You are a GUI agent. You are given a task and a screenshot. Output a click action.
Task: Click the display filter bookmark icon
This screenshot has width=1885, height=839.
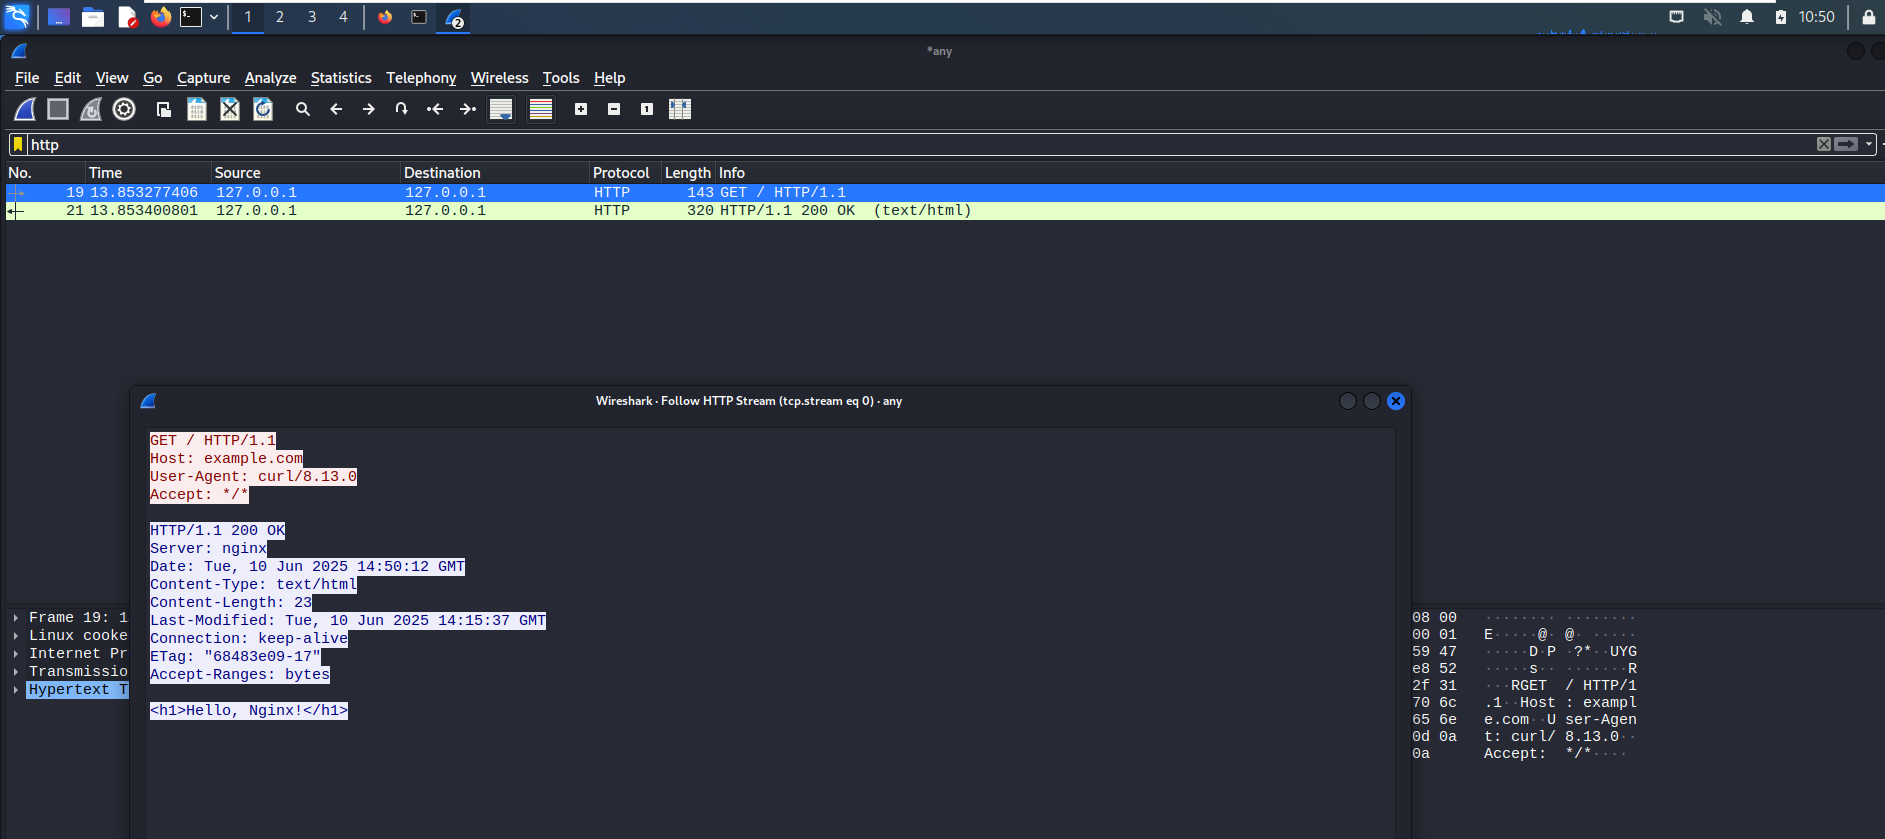(18, 144)
